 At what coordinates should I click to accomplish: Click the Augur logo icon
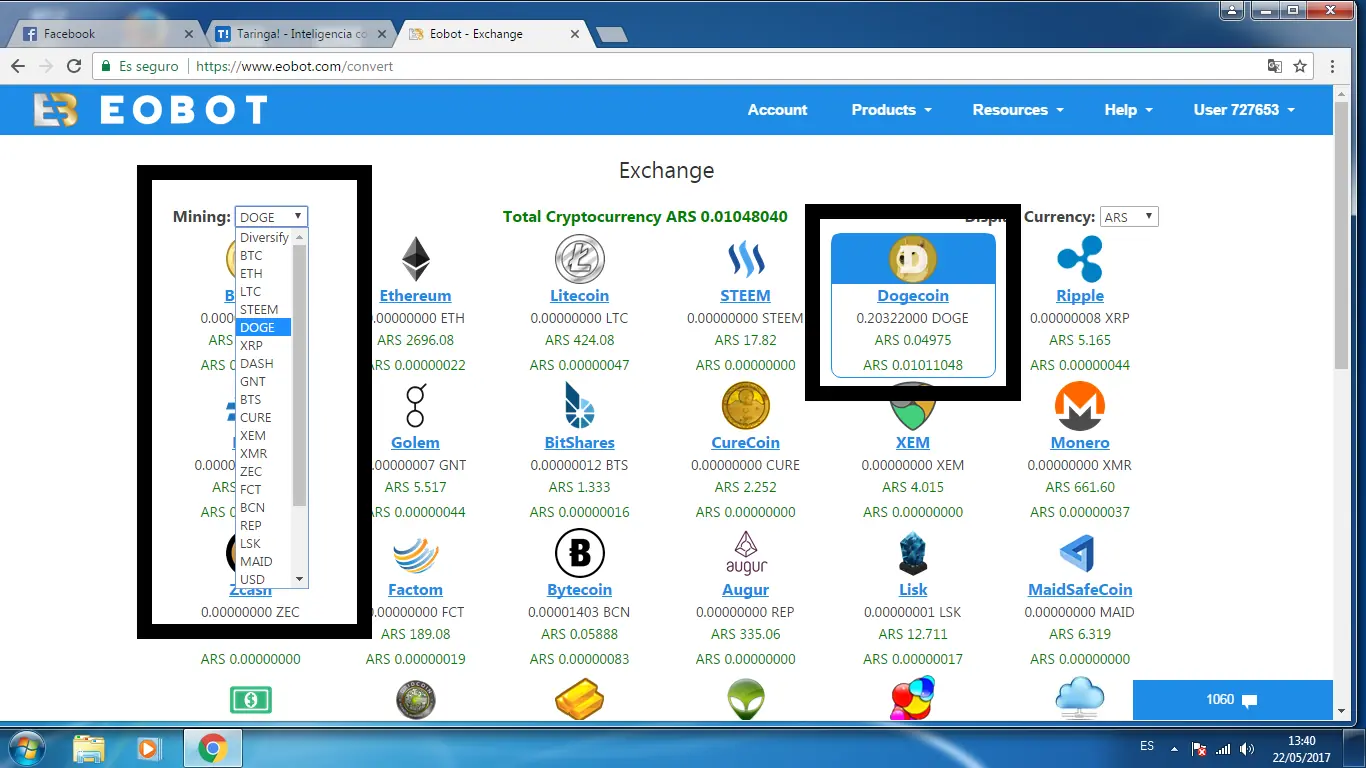pyautogui.click(x=746, y=553)
